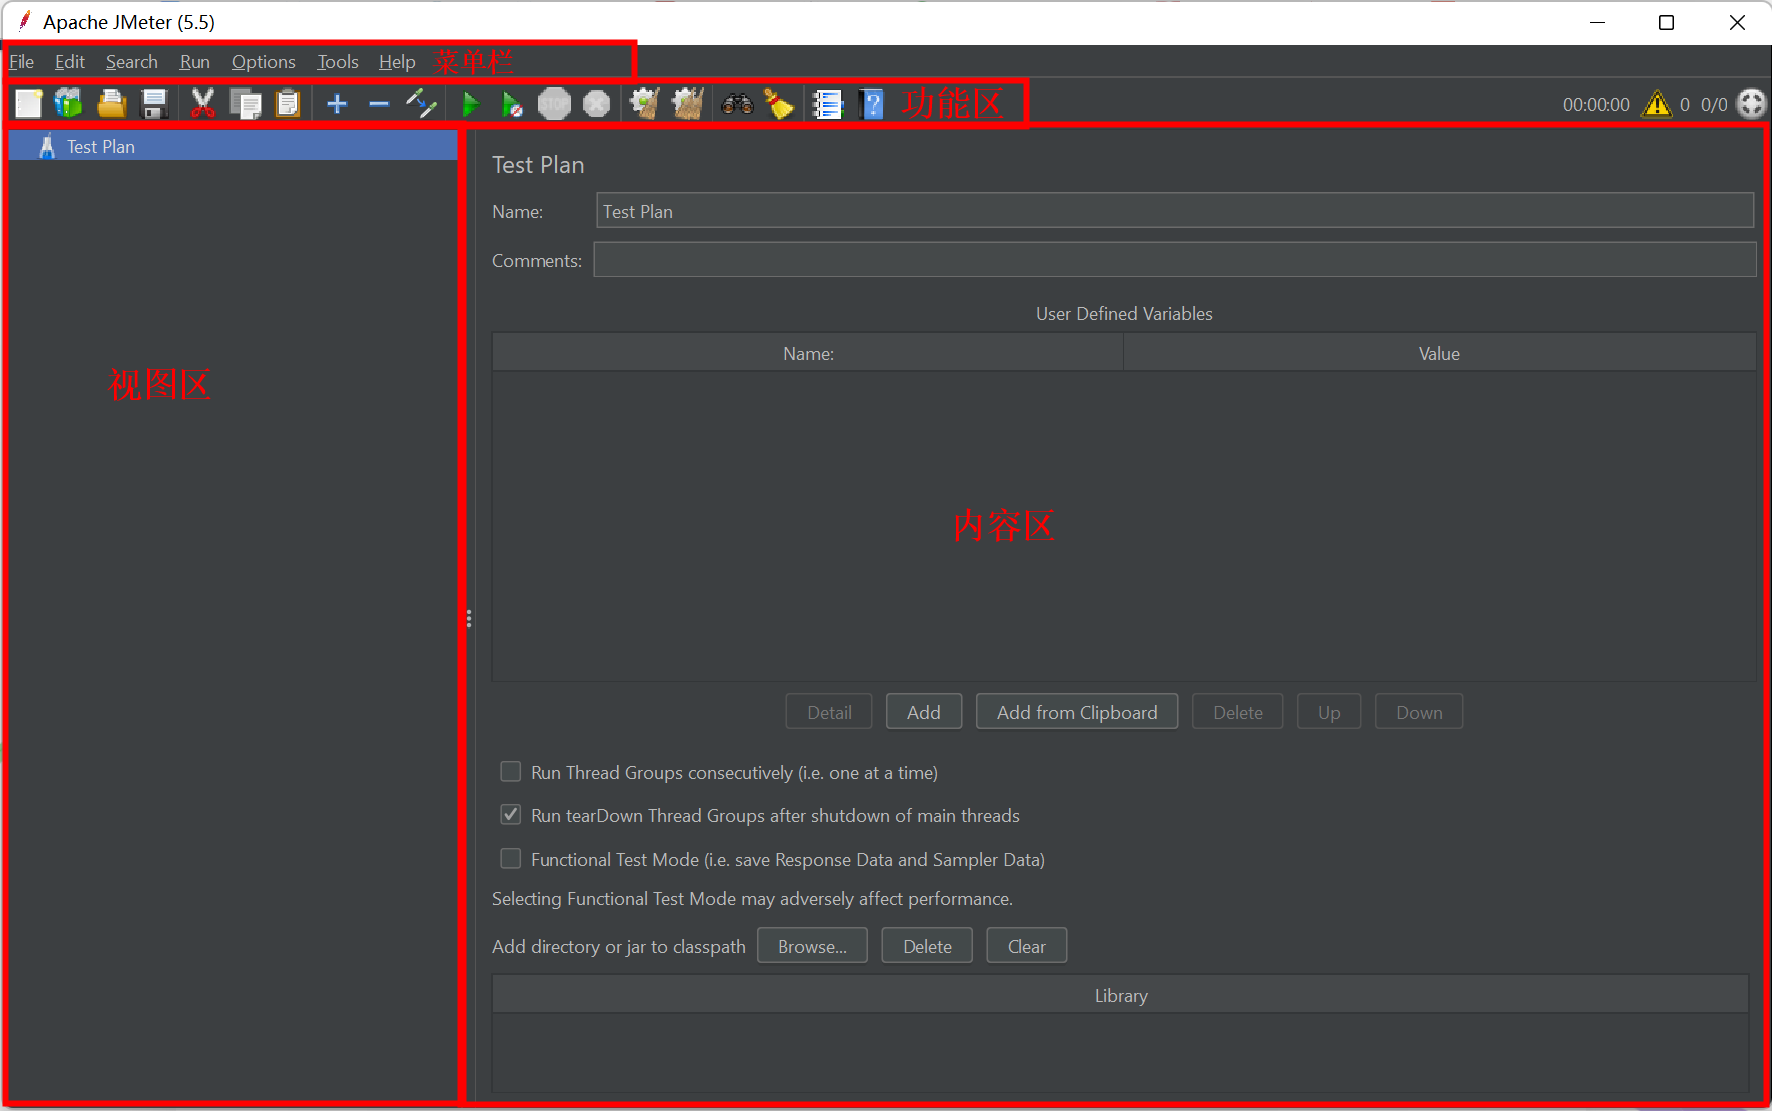This screenshot has height=1111, width=1772.
Task: Click Start no pauses icon
Action: coord(512,103)
